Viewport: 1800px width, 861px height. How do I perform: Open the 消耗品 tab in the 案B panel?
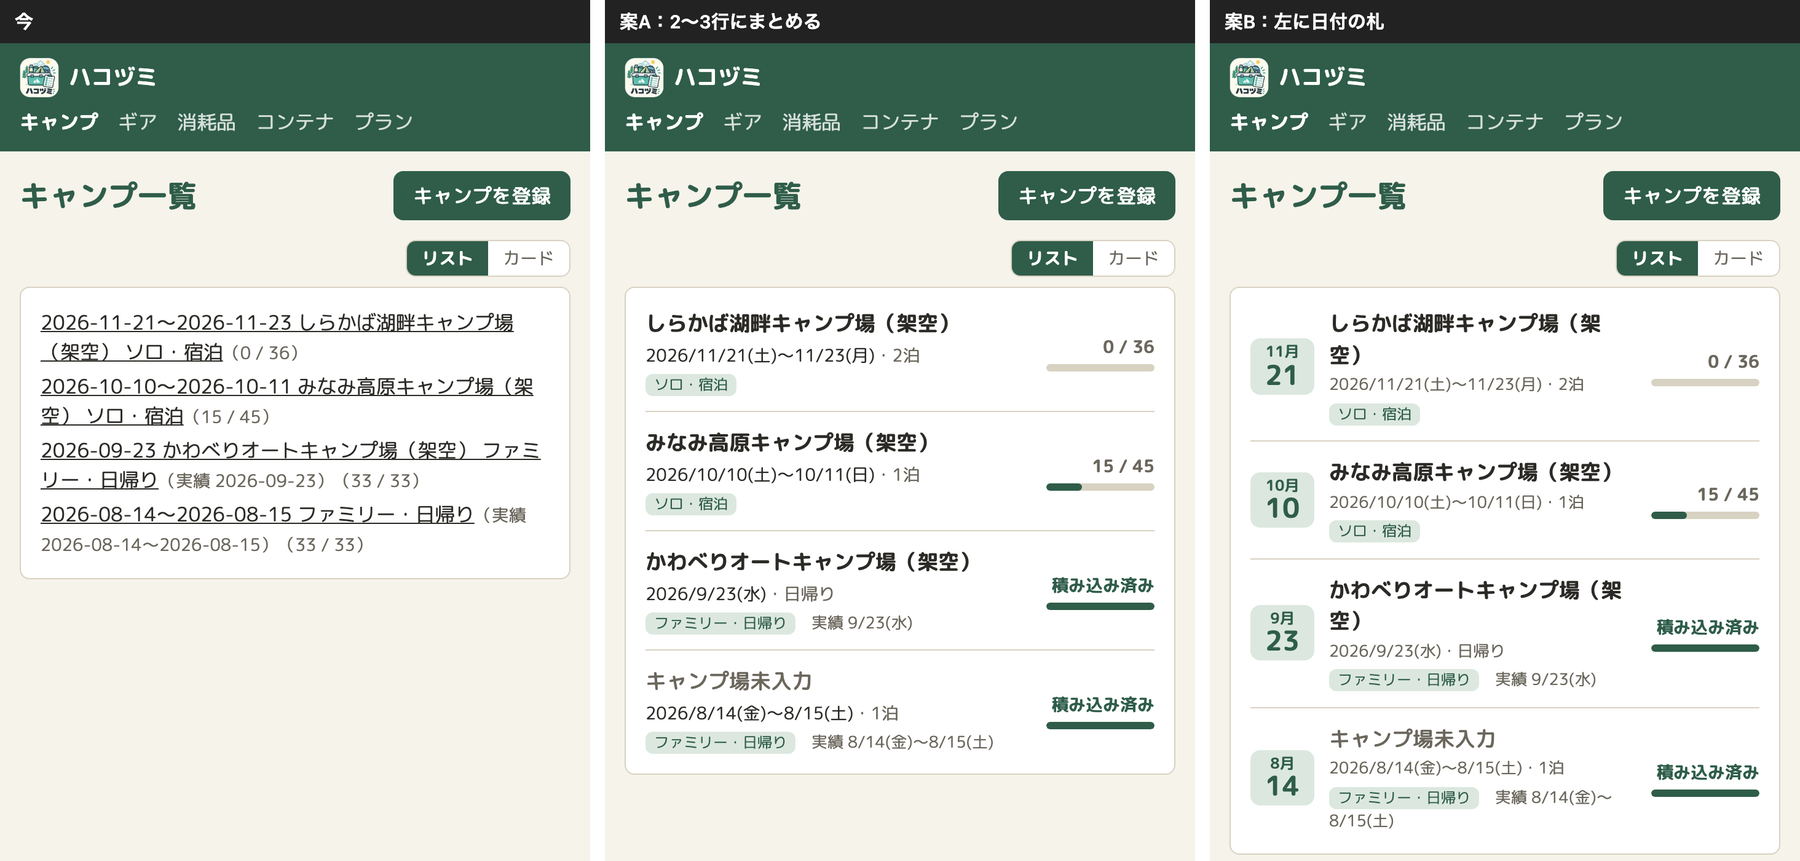(1416, 122)
